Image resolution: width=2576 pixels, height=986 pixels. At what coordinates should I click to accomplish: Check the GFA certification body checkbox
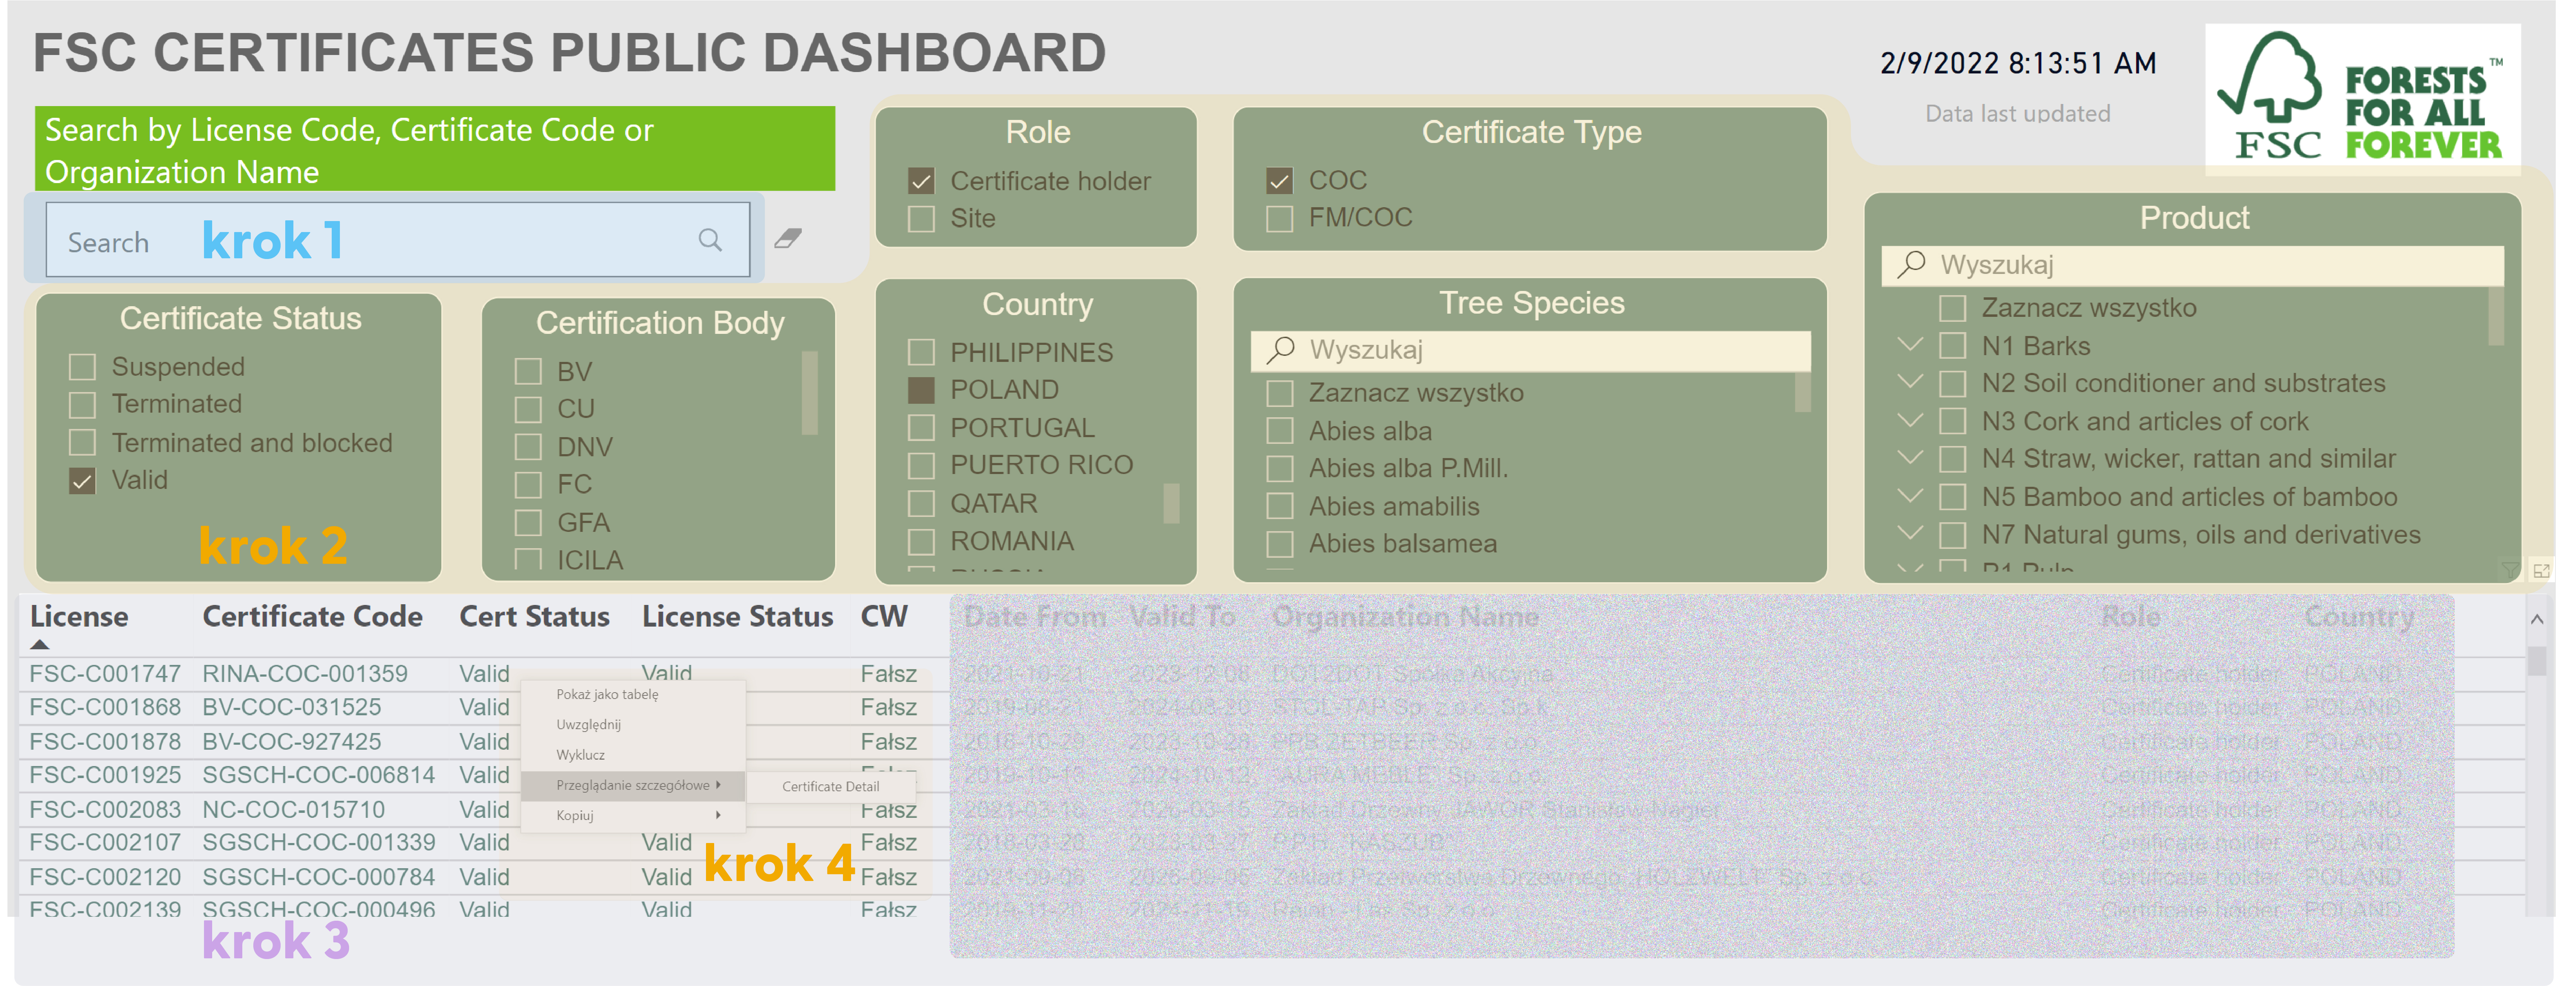[x=528, y=523]
